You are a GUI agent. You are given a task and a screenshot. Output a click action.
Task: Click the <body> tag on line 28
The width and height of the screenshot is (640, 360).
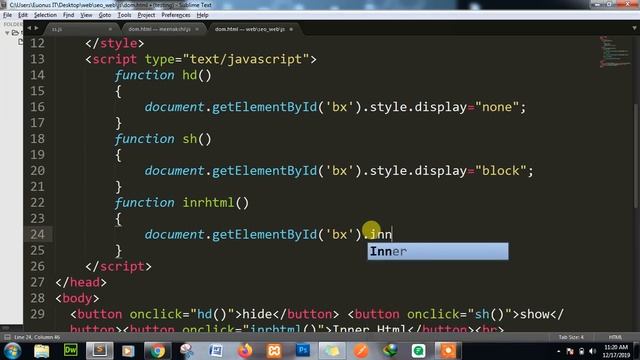pyautogui.click(x=78, y=298)
